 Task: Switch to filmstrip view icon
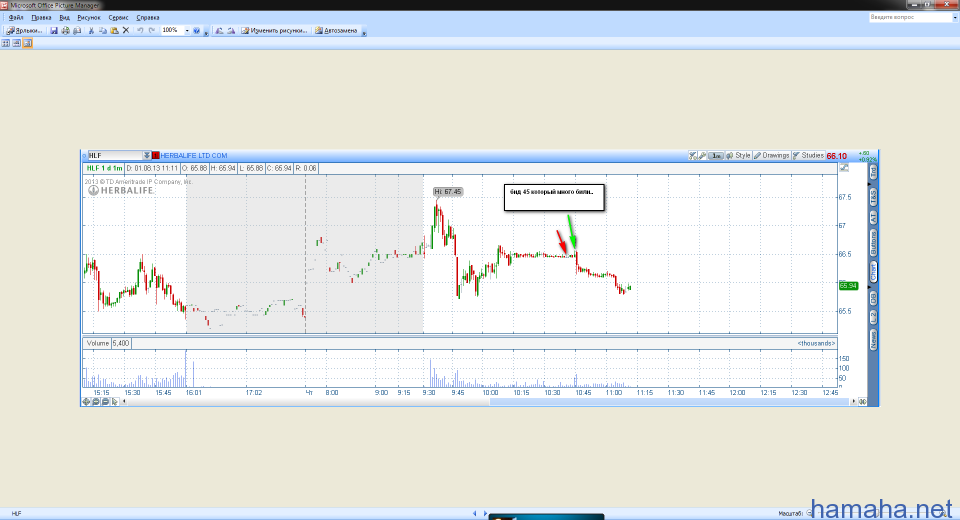point(17,43)
